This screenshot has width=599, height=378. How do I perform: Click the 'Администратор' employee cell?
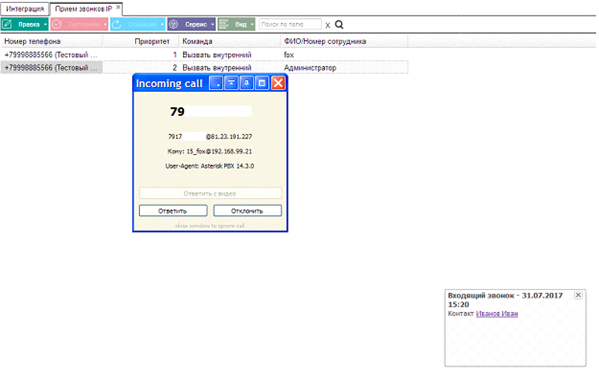[x=310, y=68]
